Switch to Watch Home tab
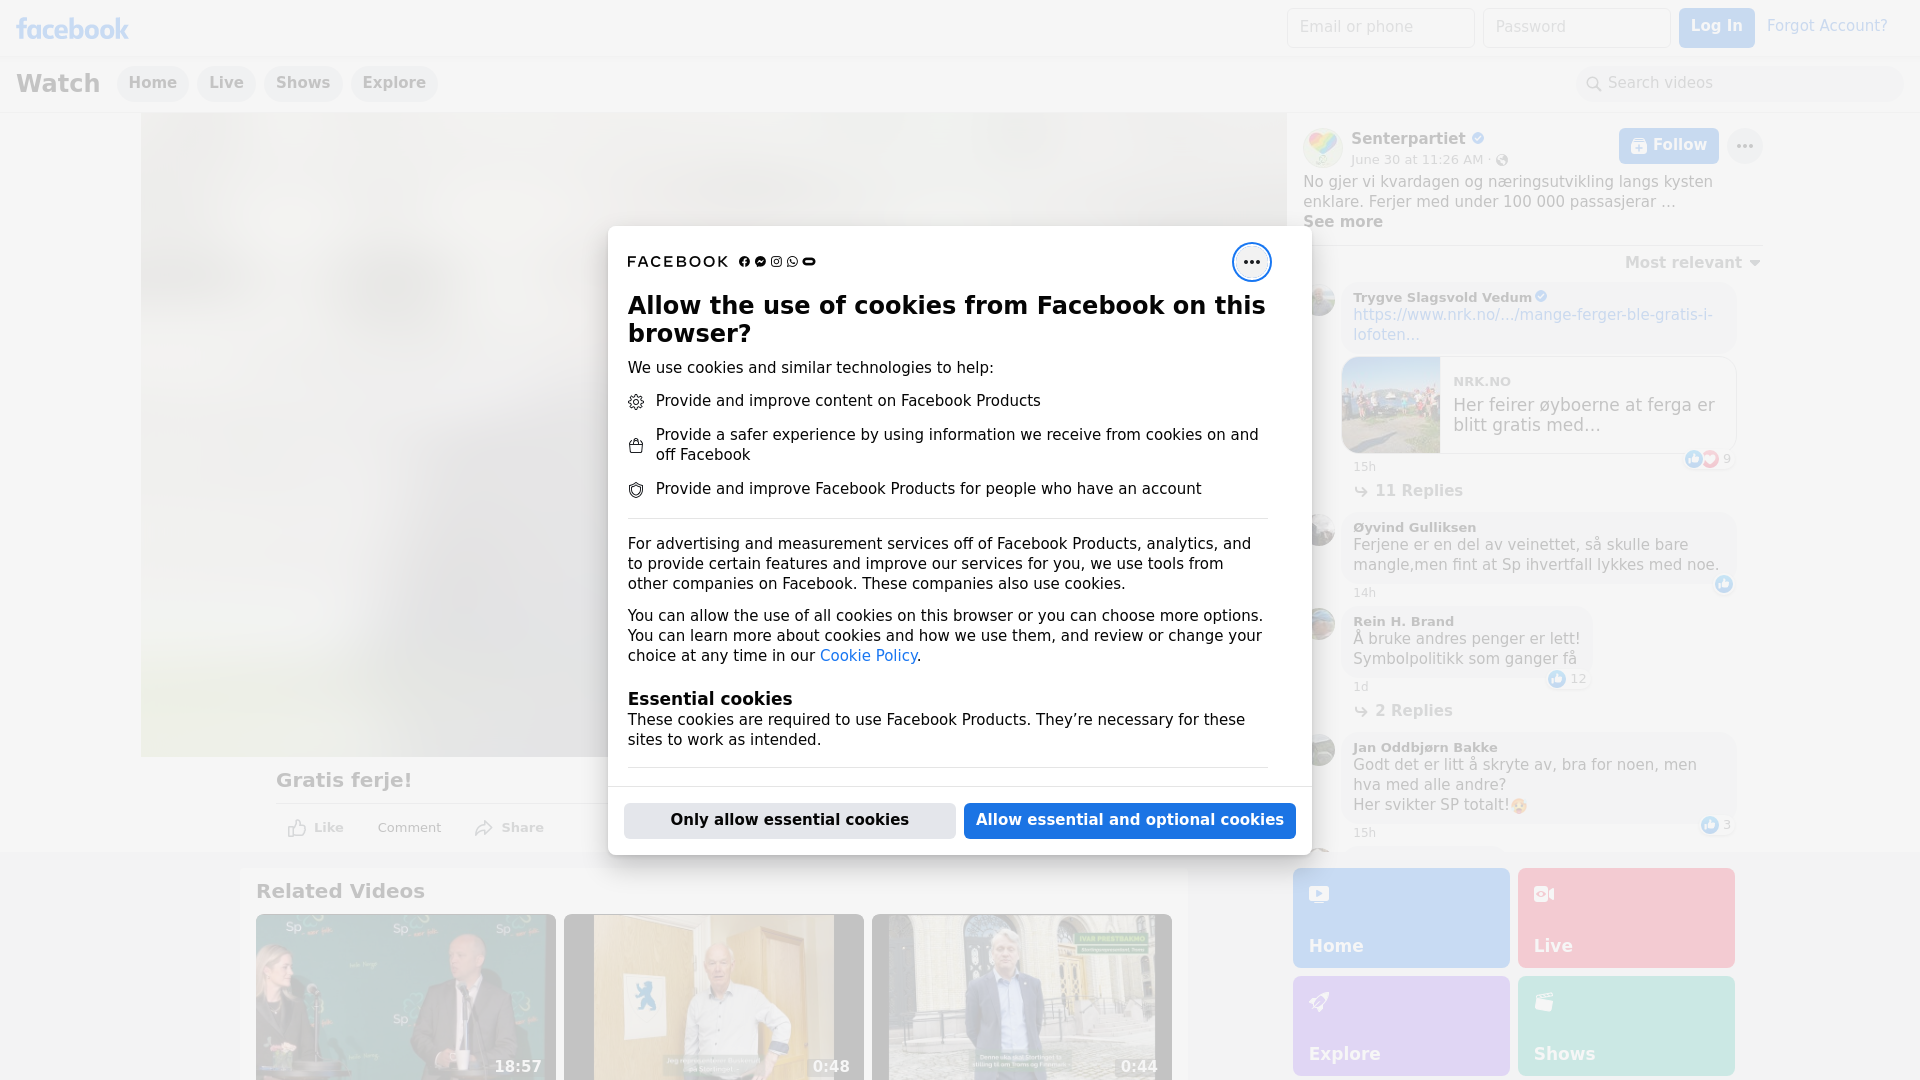 pyautogui.click(x=152, y=83)
